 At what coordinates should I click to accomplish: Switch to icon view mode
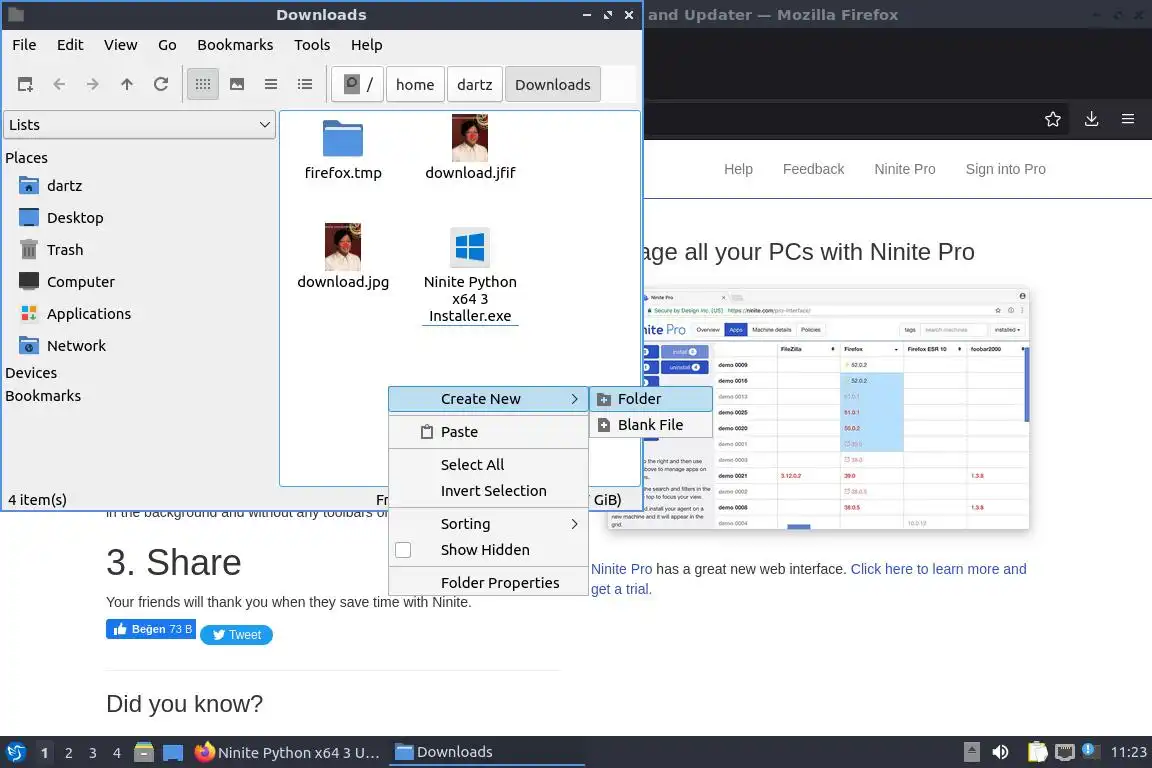coord(203,85)
